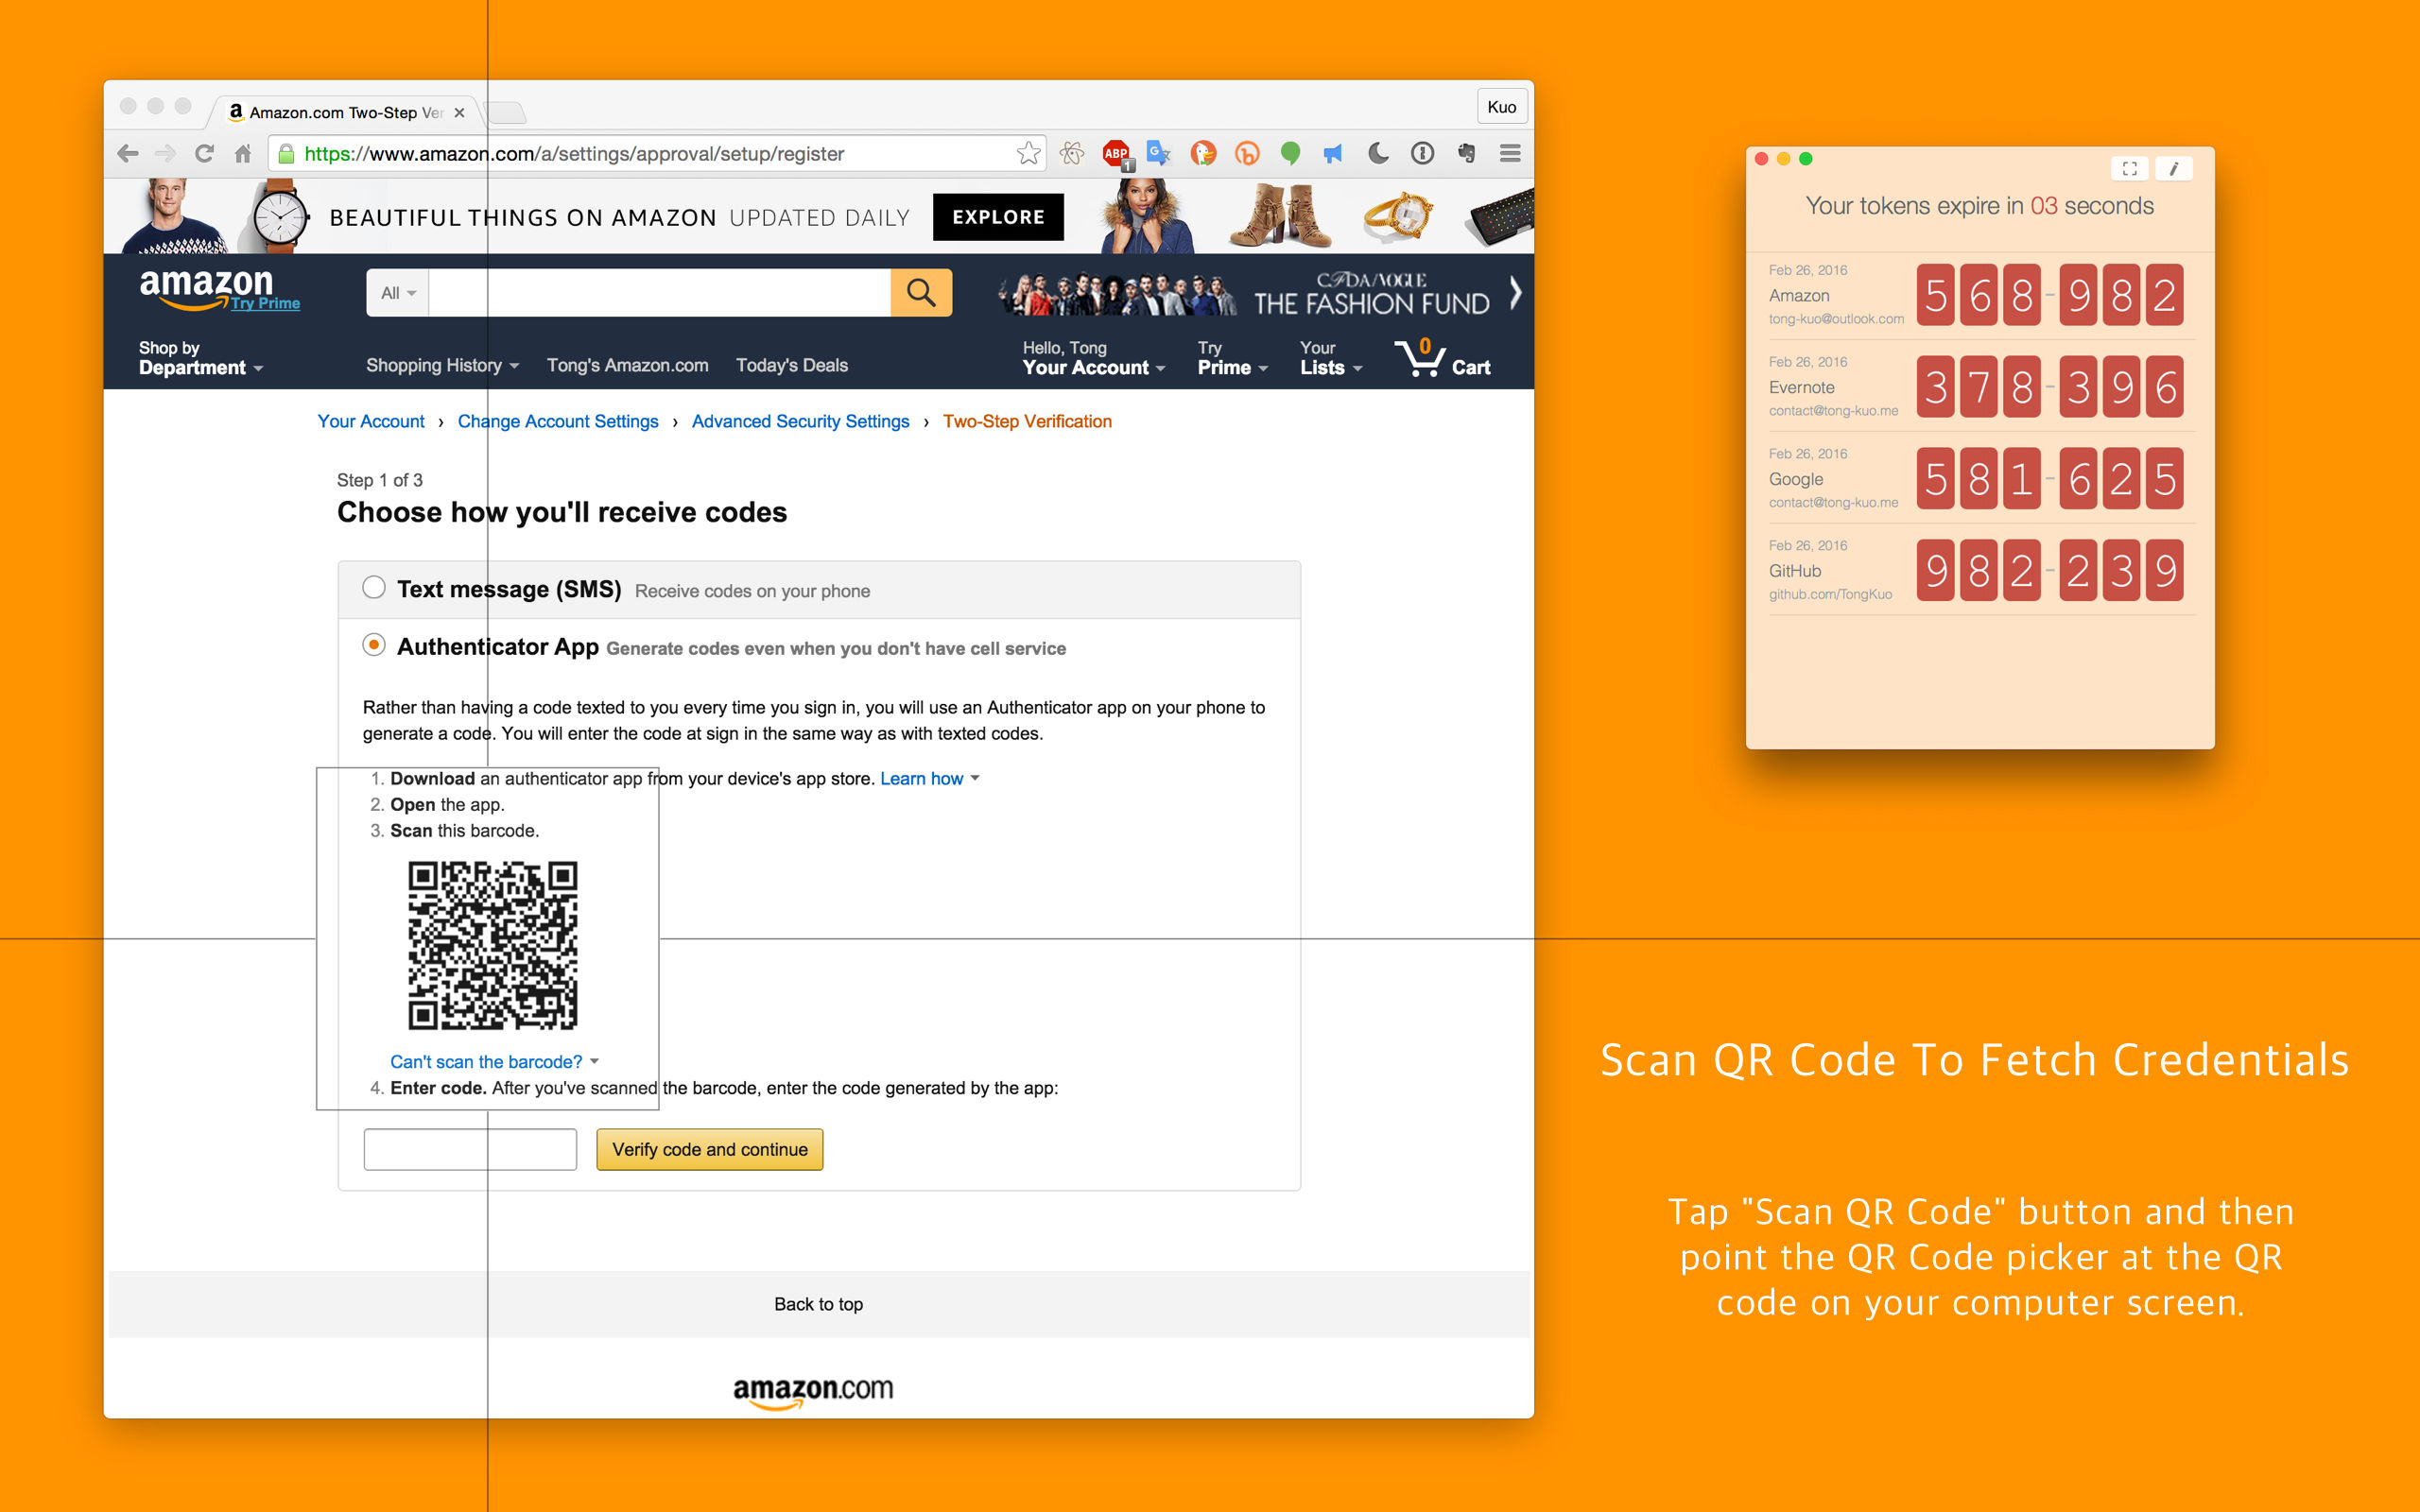Bookmark the page via the star icon
The width and height of the screenshot is (2420, 1512).
[1028, 152]
